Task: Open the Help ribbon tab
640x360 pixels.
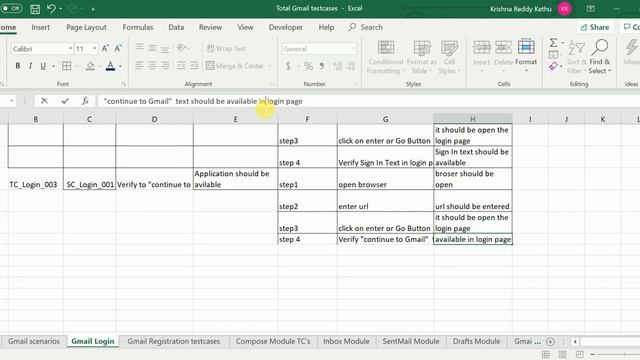Action: [x=326, y=27]
